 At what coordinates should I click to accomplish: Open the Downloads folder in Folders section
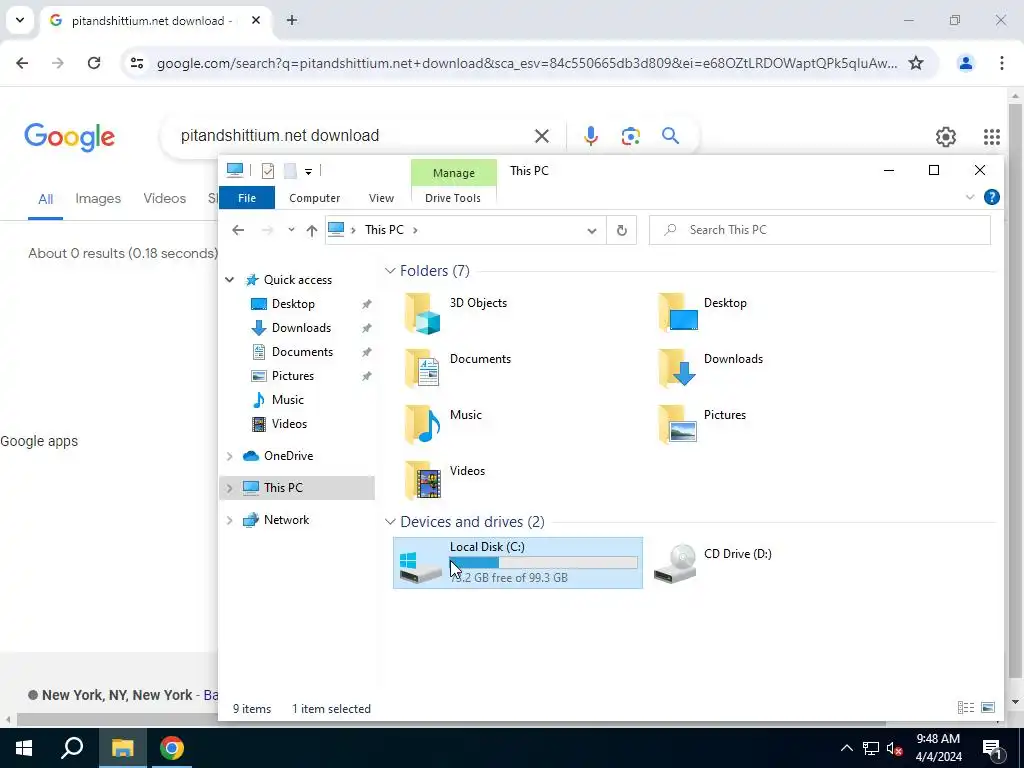click(x=678, y=368)
